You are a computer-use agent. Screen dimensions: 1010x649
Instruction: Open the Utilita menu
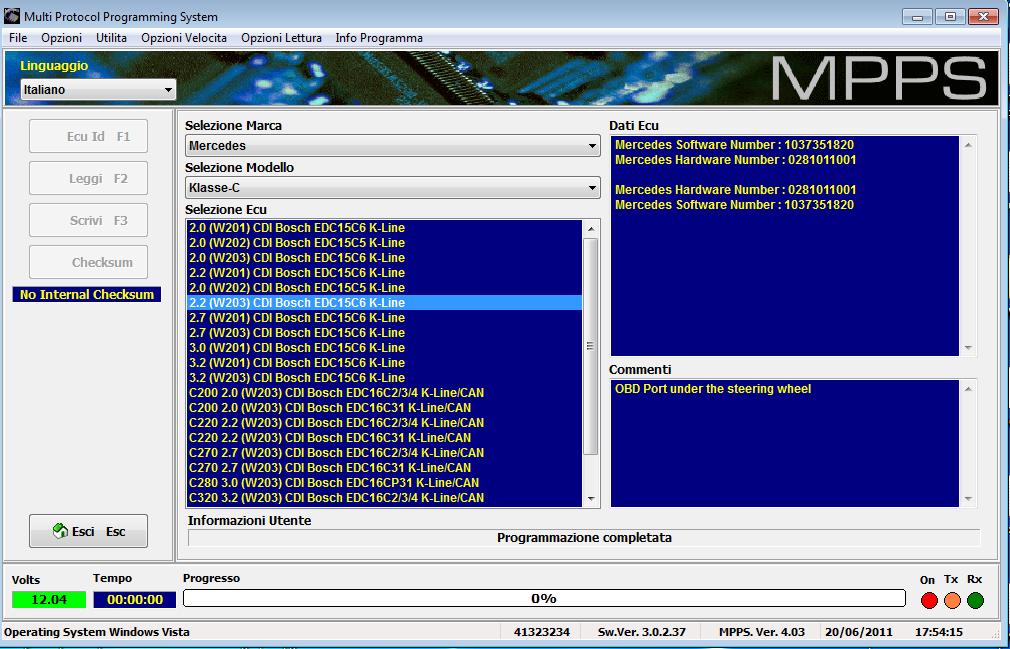click(x=111, y=38)
